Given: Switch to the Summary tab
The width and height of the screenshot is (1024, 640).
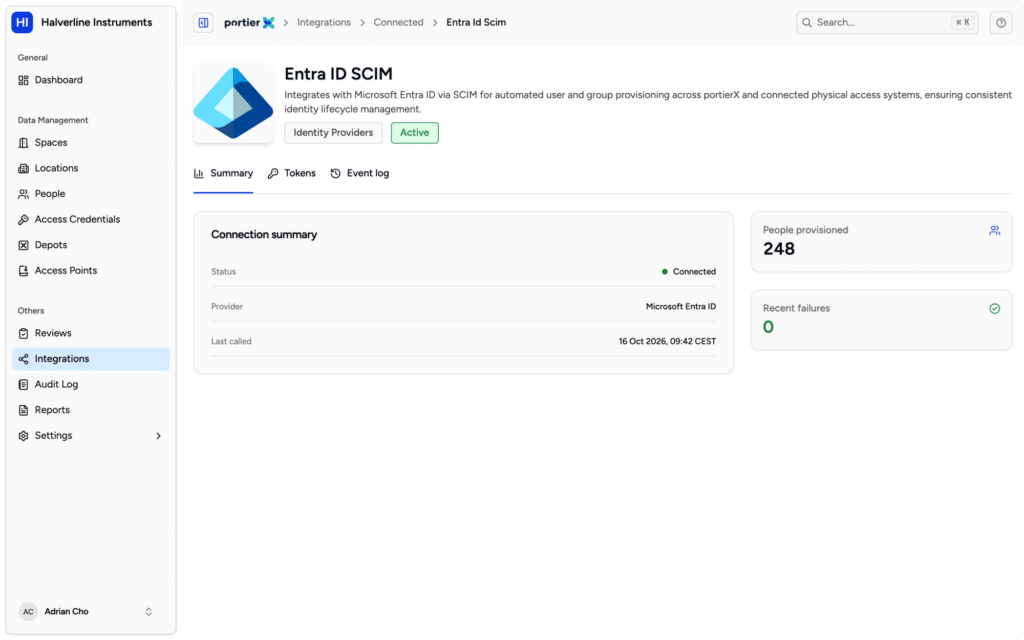Looking at the screenshot, I should [223, 173].
